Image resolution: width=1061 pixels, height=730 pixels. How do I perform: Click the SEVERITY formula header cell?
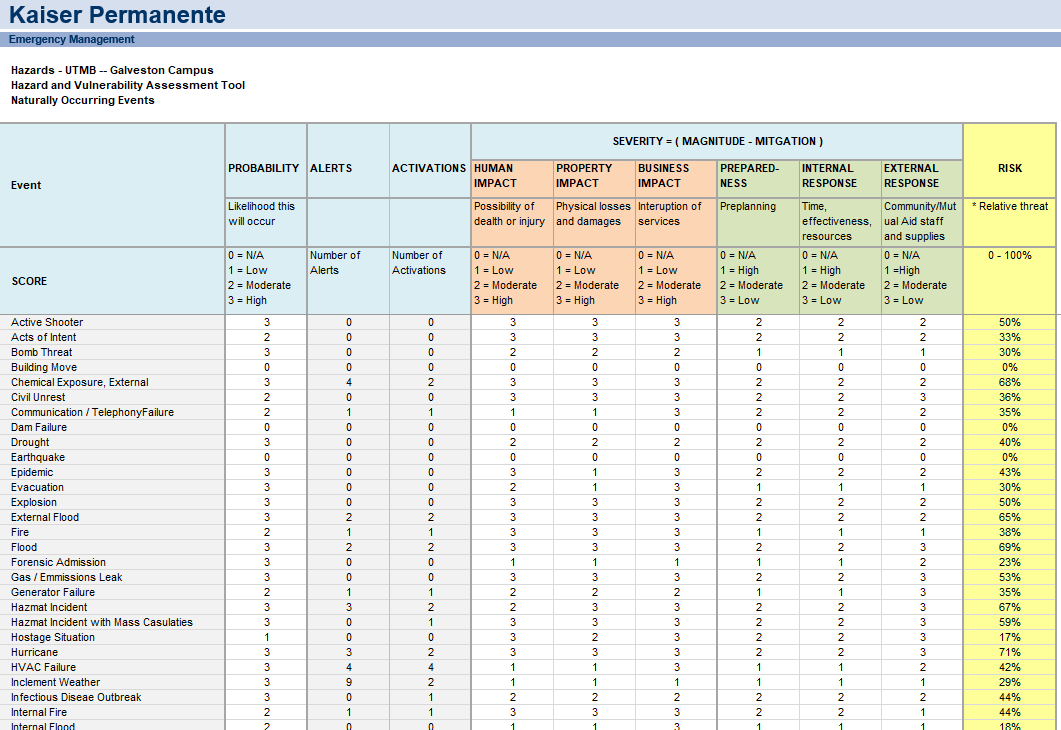717,142
